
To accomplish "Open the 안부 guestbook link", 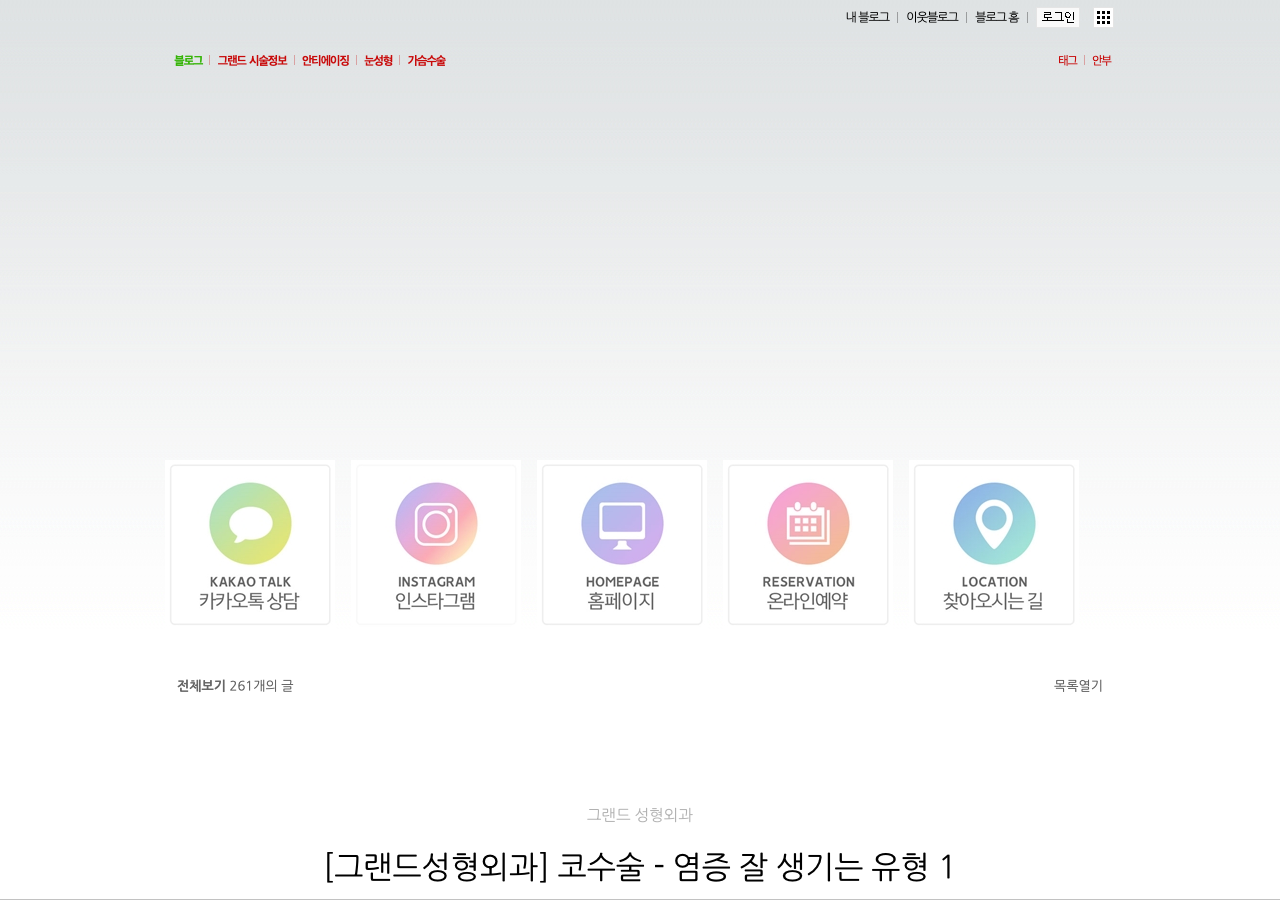I will (1101, 61).
